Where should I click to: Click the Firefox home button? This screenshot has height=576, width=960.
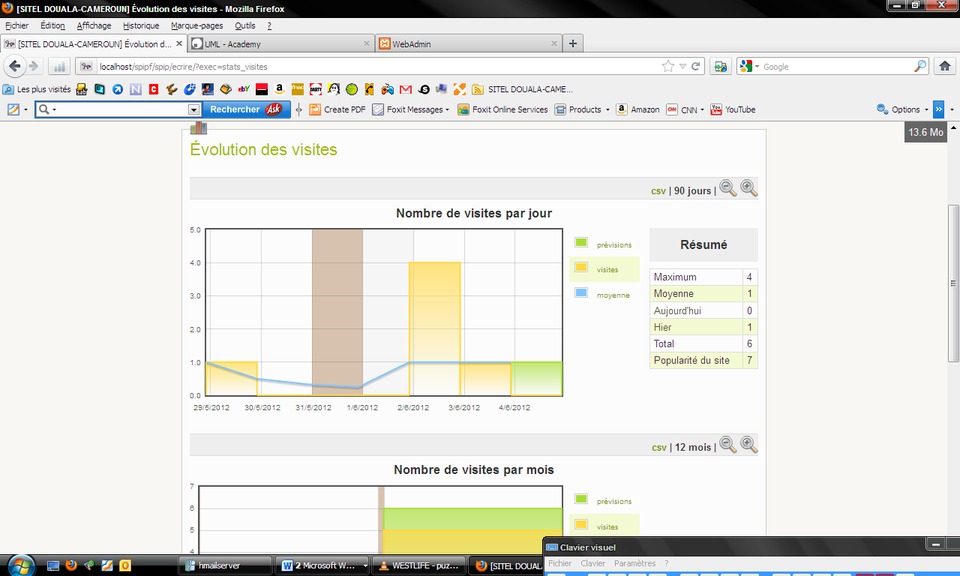pyautogui.click(x=944, y=66)
